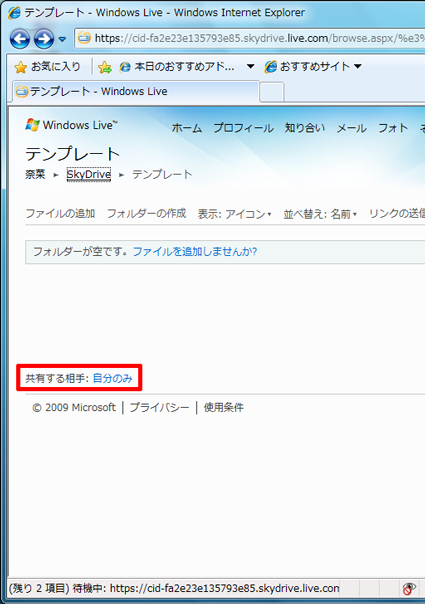
Task: Open the プライバシー footer link
Action: (x=160, y=407)
